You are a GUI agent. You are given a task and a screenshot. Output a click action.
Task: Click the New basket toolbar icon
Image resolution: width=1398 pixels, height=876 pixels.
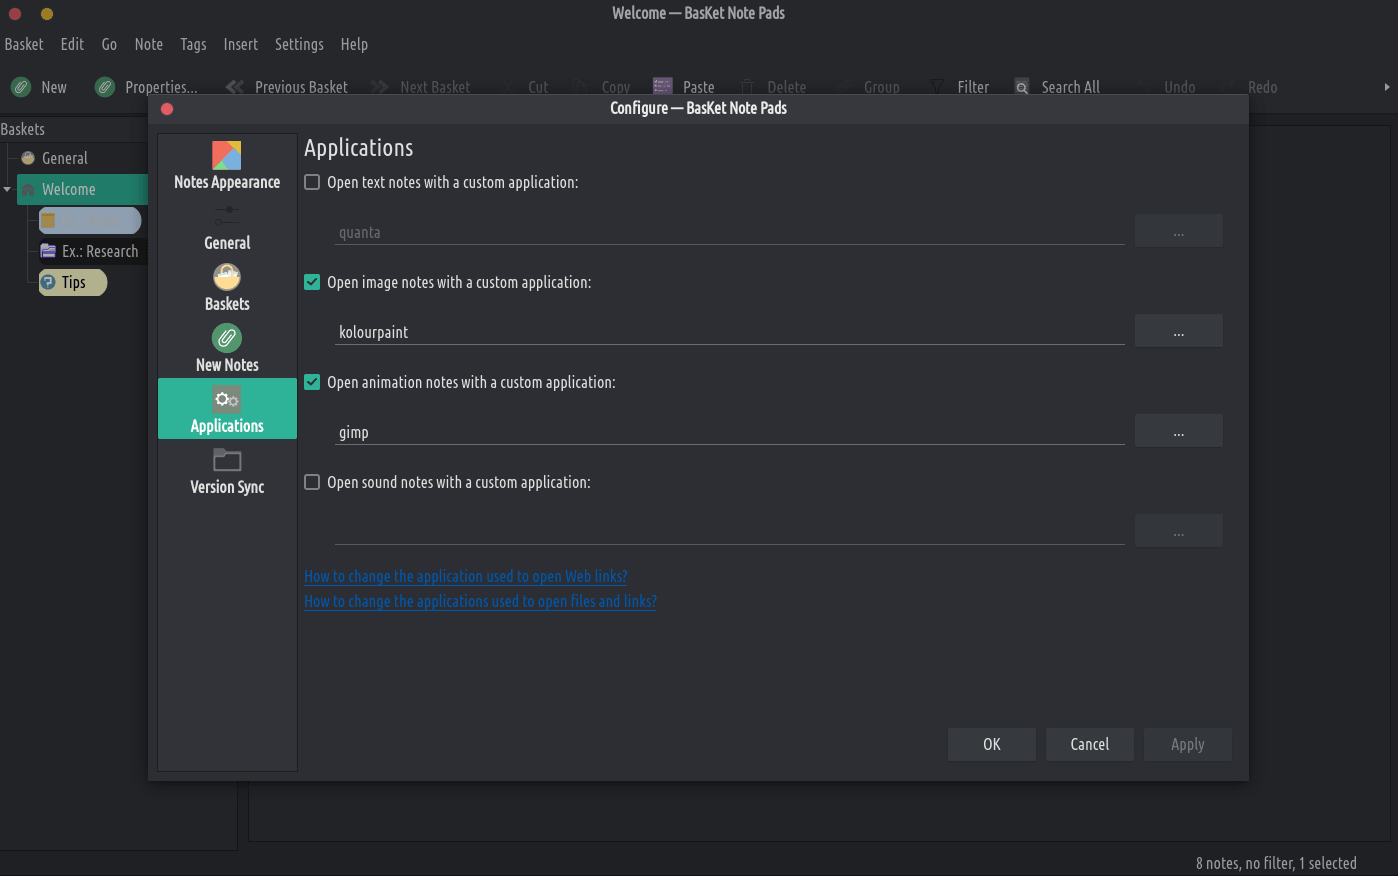click(x=21, y=87)
